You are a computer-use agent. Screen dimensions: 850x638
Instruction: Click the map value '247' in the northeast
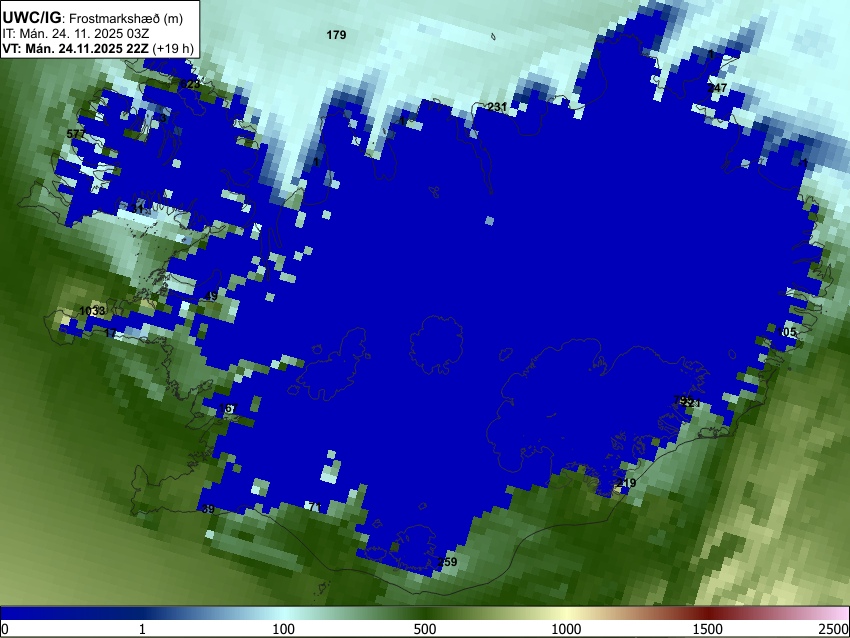[718, 87]
